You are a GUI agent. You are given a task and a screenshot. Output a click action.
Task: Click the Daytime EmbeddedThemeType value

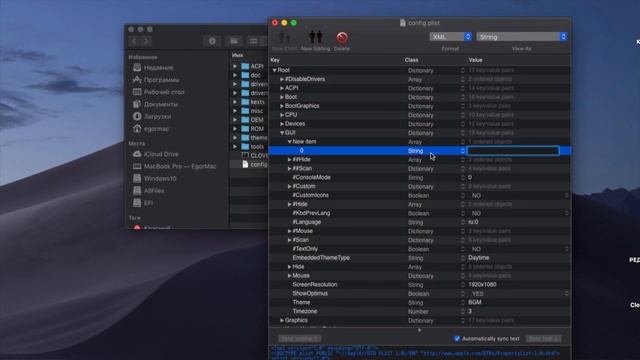[478, 258]
